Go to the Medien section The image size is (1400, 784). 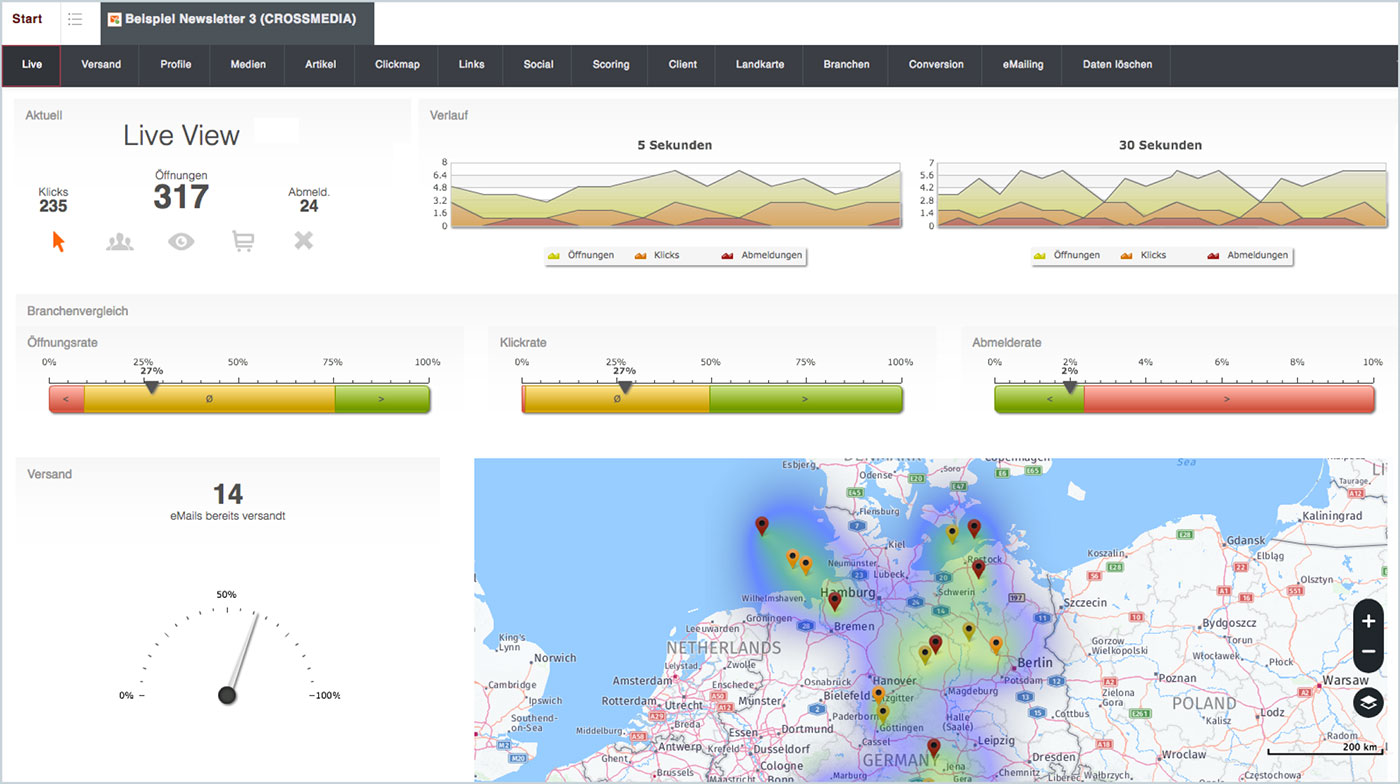click(248, 65)
